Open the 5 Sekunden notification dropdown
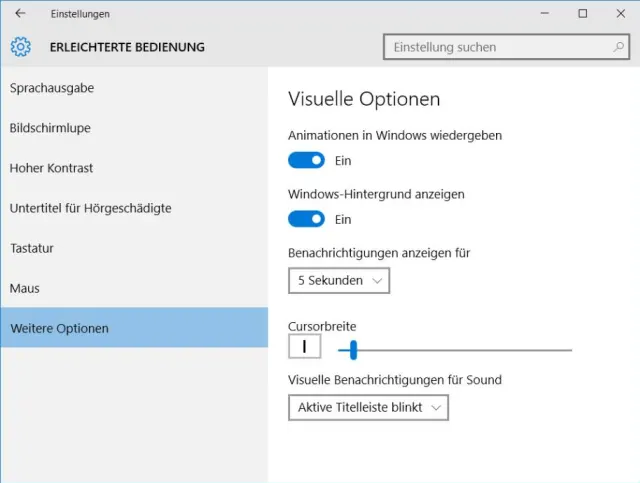Screen dimensions: 640x483 coord(339,281)
